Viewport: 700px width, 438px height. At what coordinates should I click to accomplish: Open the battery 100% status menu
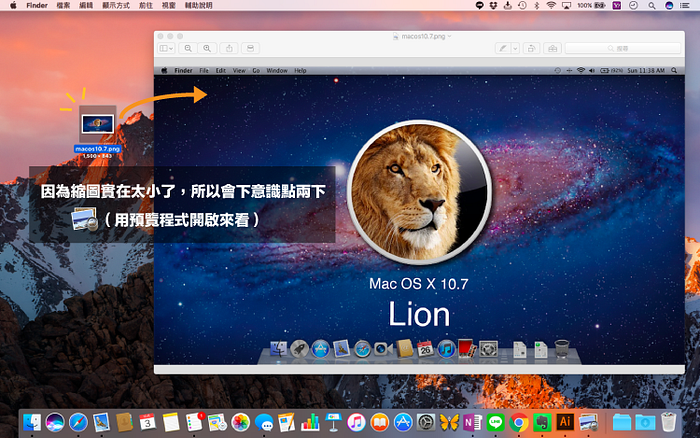pyautogui.click(x=591, y=5)
